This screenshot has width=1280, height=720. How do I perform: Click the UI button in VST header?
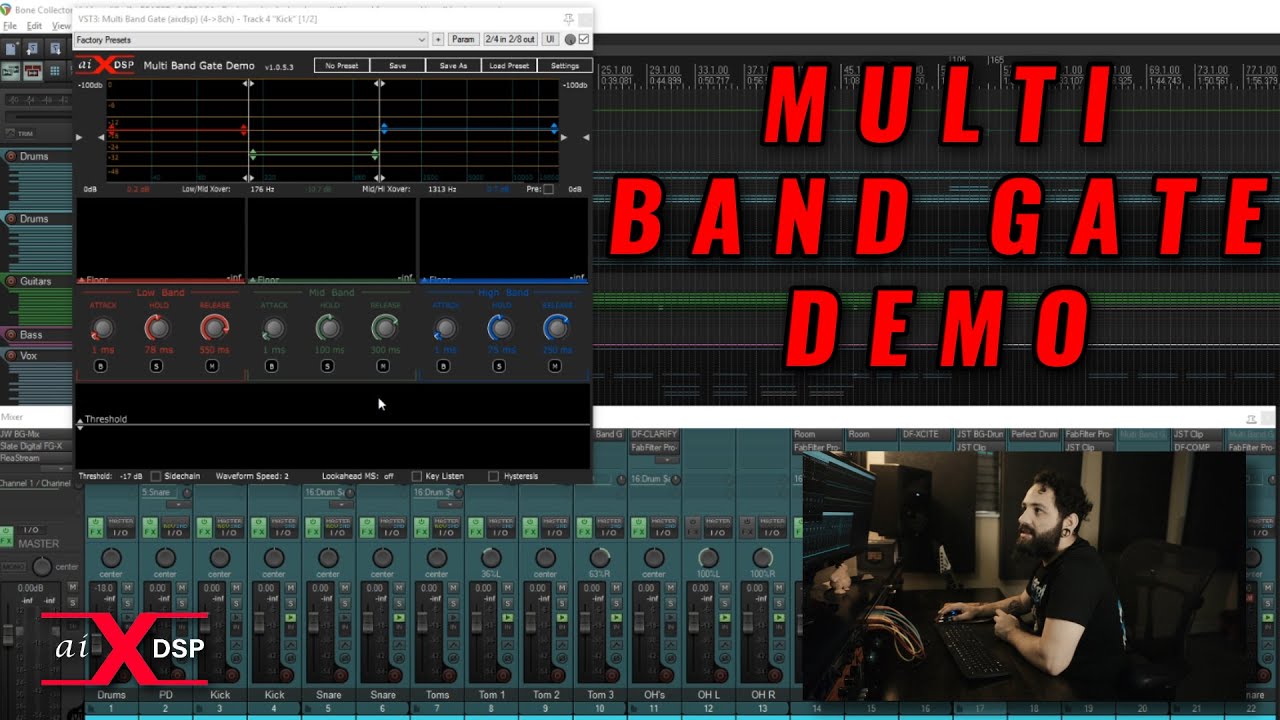(550, 39)
